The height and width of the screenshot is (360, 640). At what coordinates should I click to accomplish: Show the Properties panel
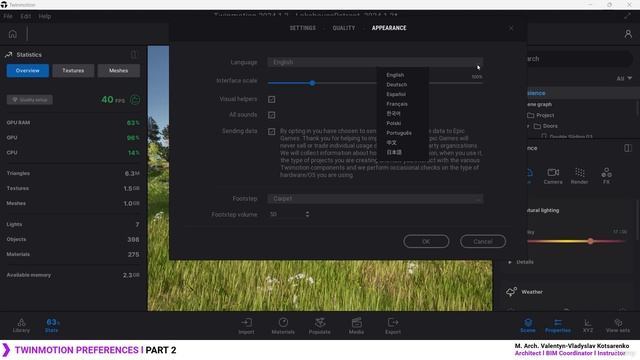558,326
